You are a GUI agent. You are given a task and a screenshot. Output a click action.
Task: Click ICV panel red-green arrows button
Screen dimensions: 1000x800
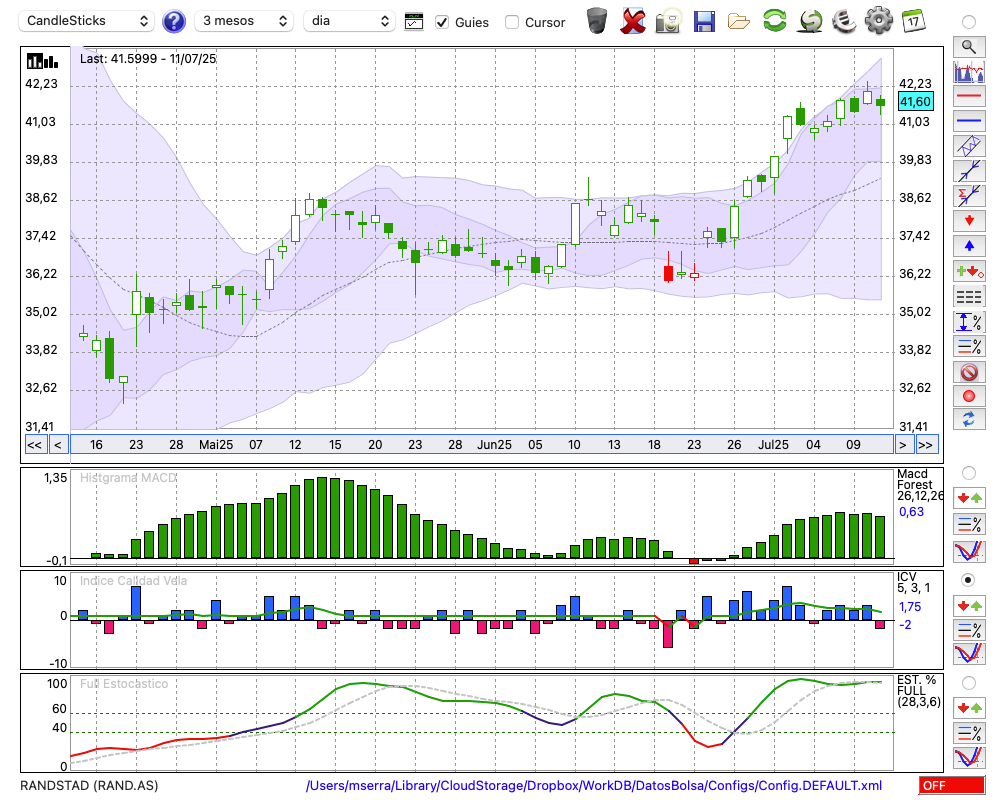click(x=969, y=605)
